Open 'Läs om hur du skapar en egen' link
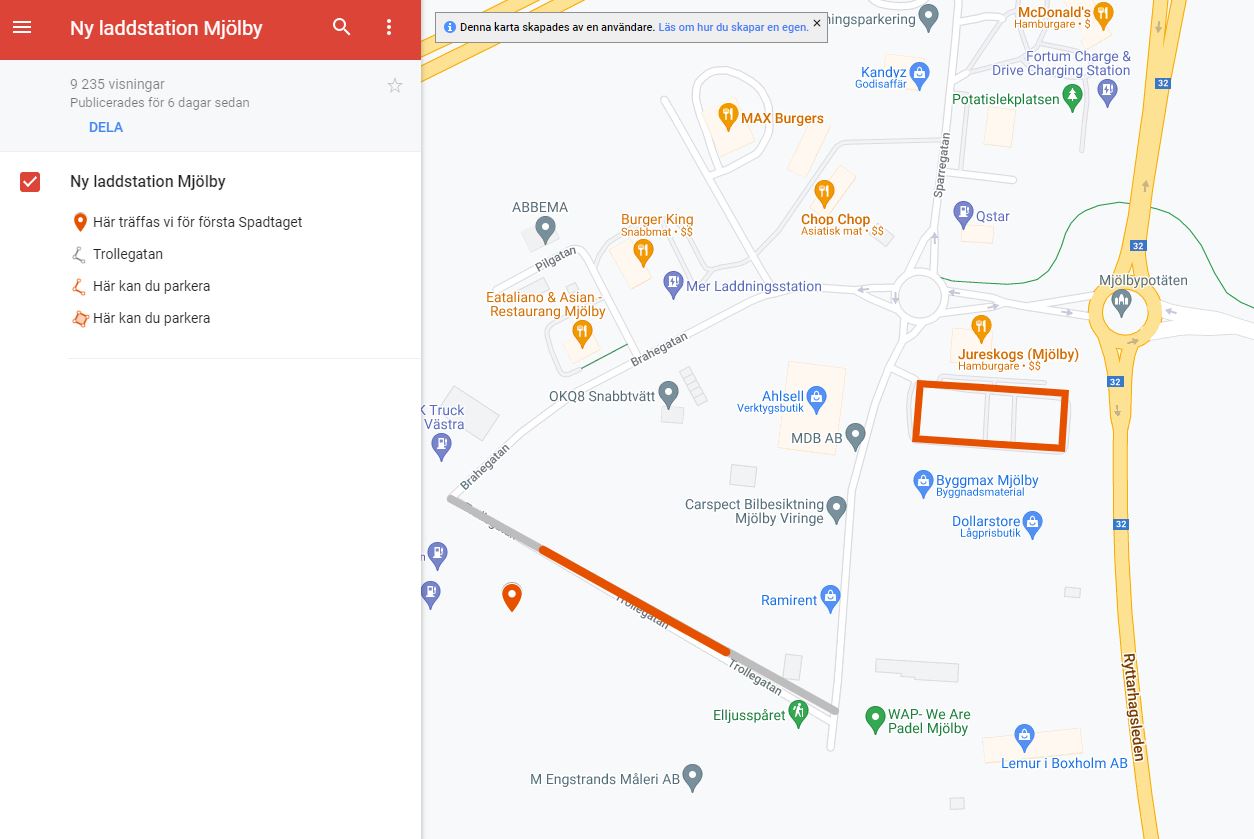 (x=733, y=27)
